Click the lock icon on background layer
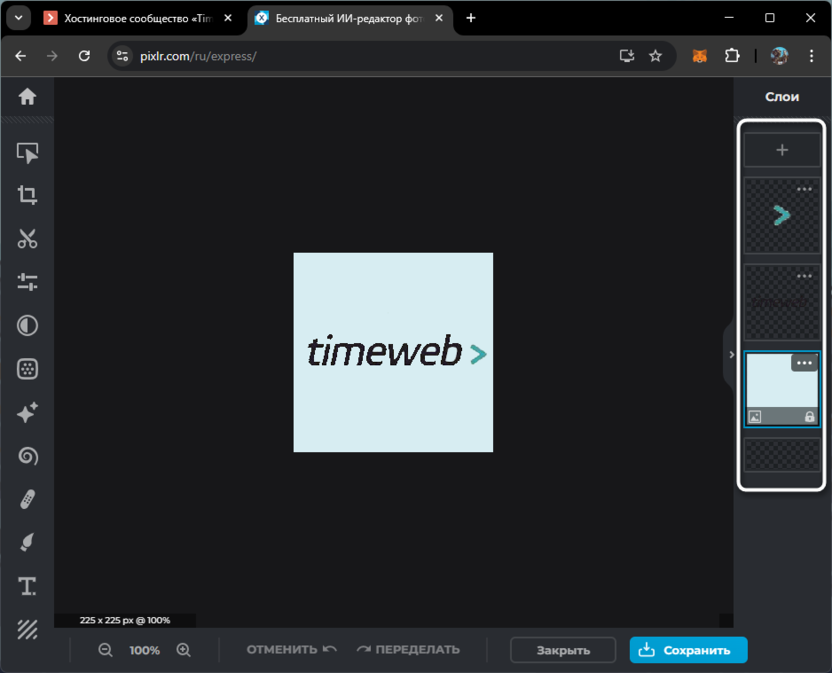832x673 pixels. [x=809, y=417]
